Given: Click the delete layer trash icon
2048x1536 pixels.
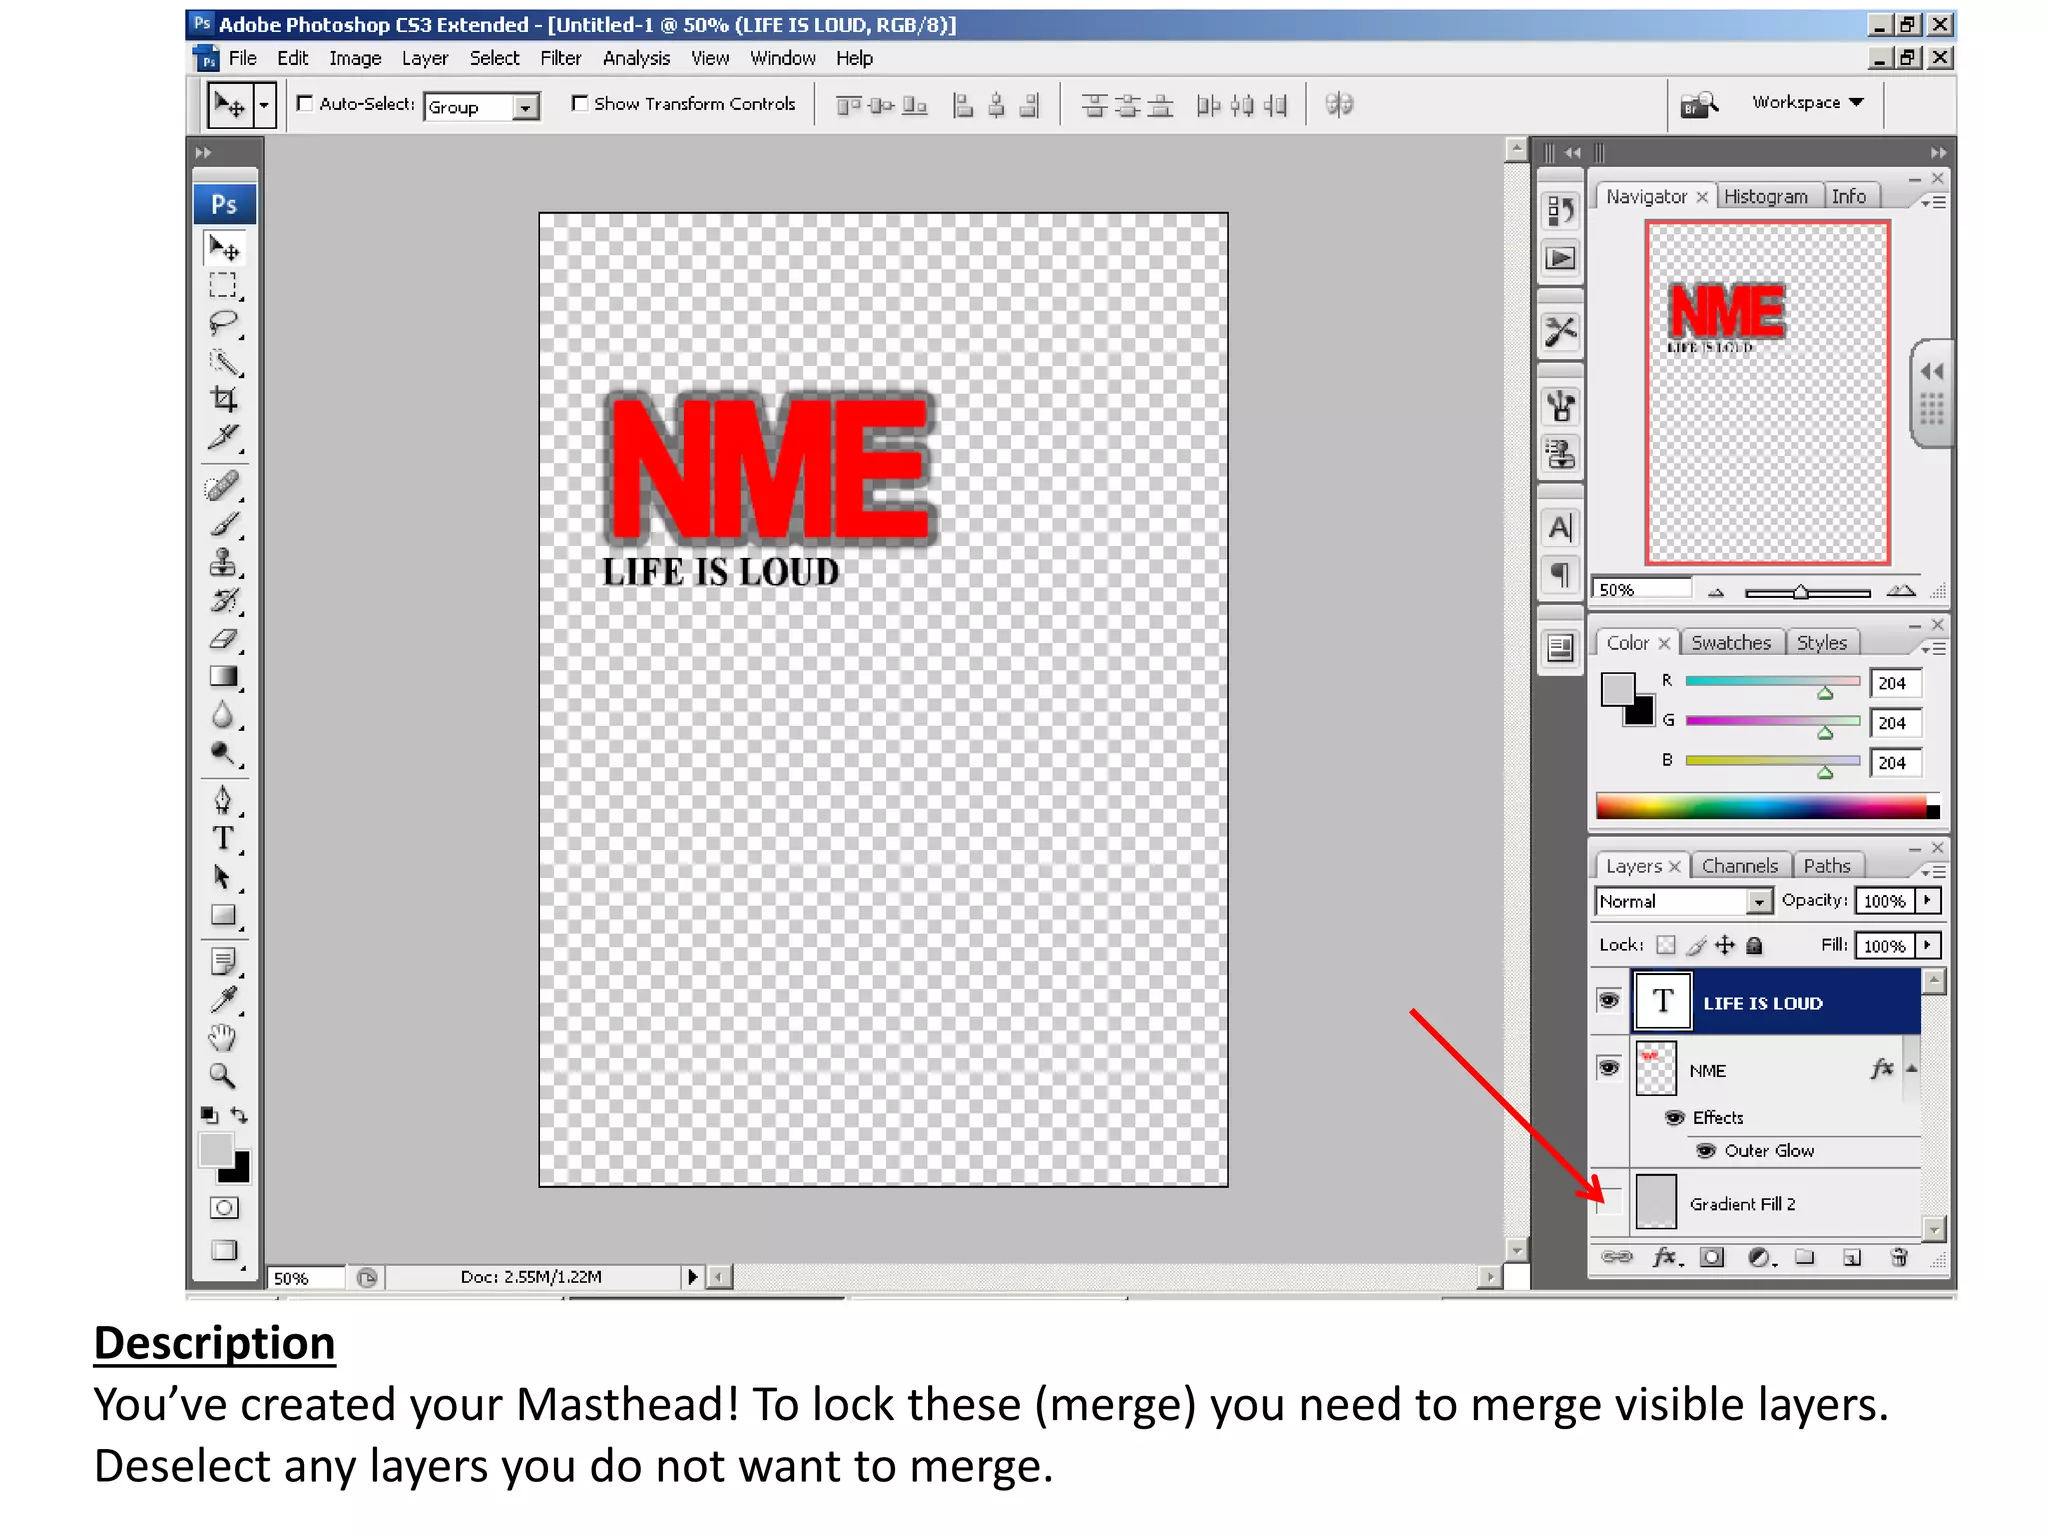Looking at the screenshot, I should point(1899,1257).
